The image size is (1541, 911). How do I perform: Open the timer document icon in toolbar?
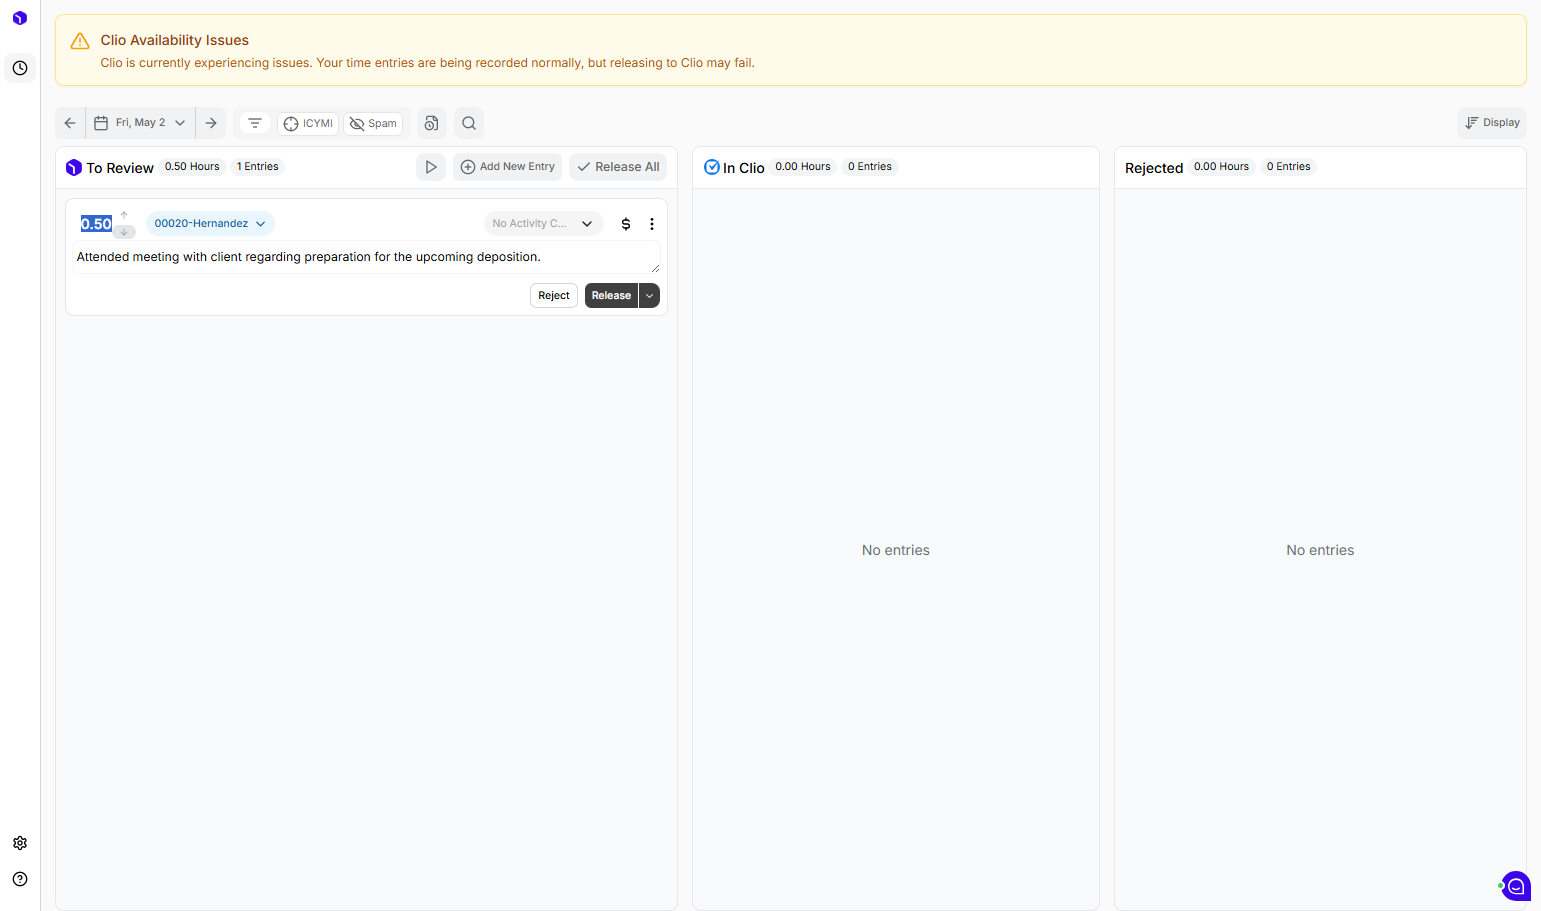431,123
